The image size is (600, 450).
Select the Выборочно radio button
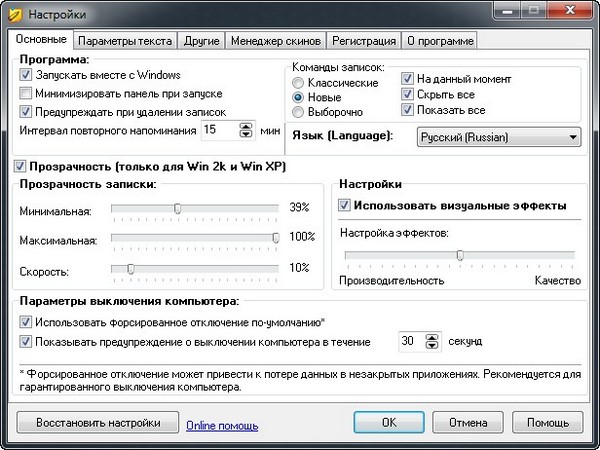pos(298,114)
